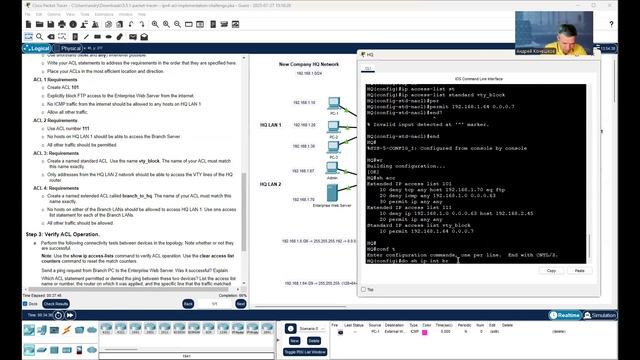Click the Zoom In magnifier icon
Image resolution: width=640 pixels, height=360 pixels.
[x=155, y=24]
